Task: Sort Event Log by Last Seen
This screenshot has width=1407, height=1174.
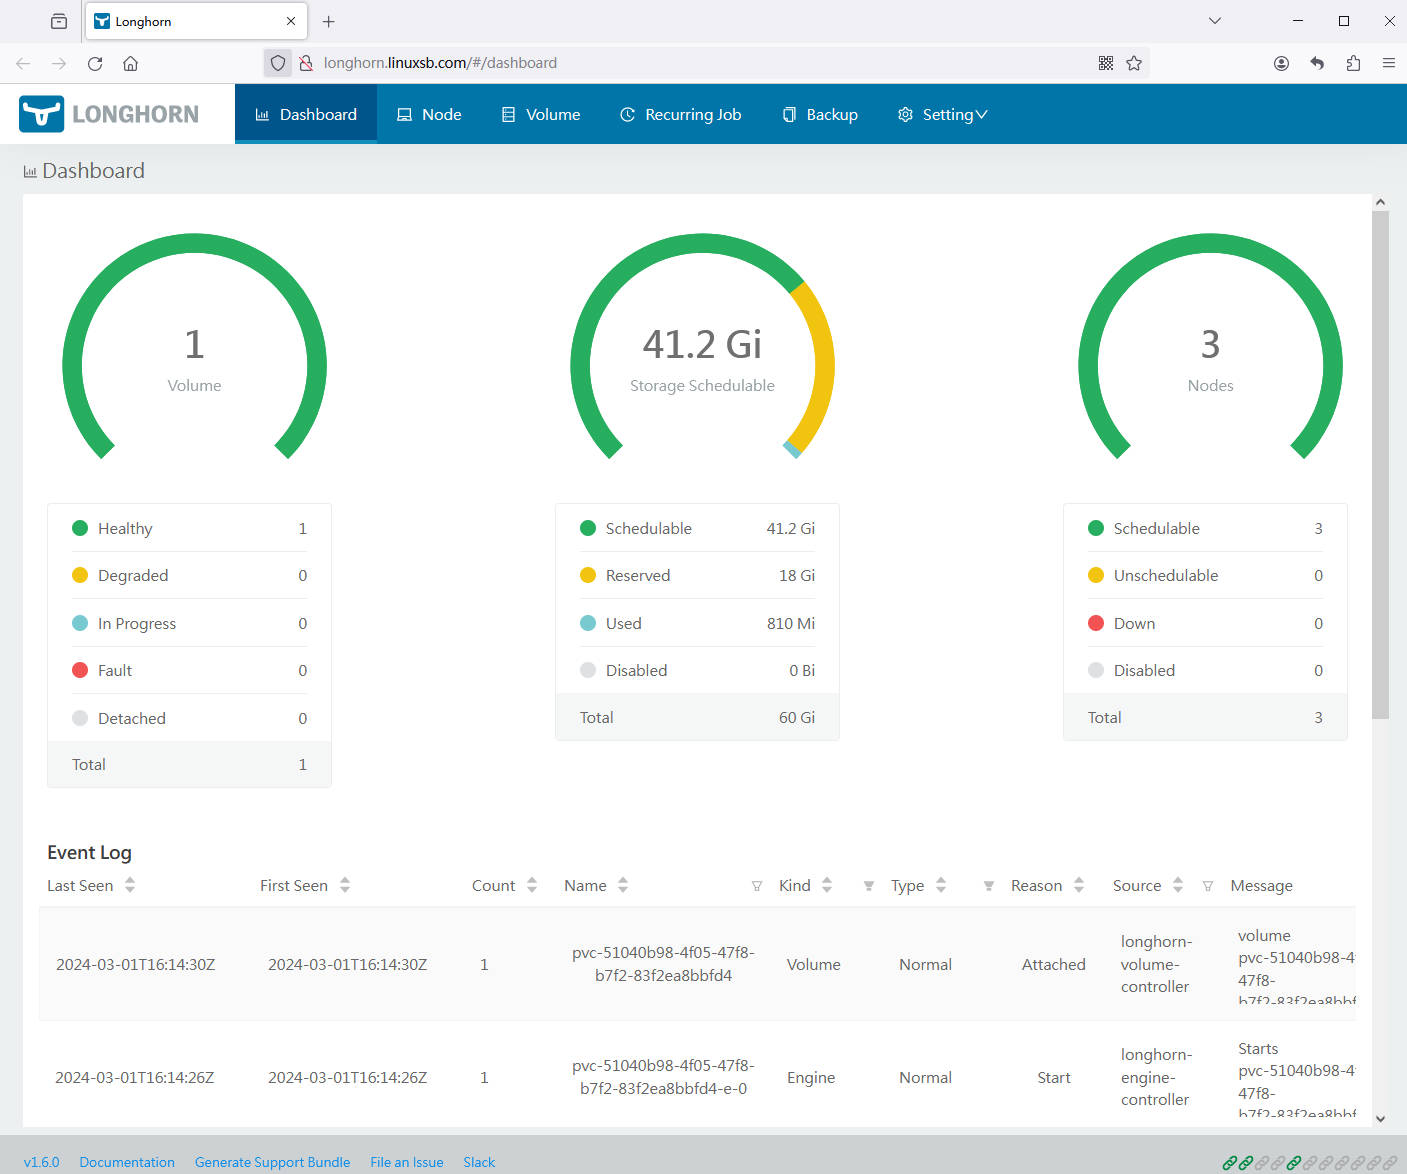Action: (130, 885)
